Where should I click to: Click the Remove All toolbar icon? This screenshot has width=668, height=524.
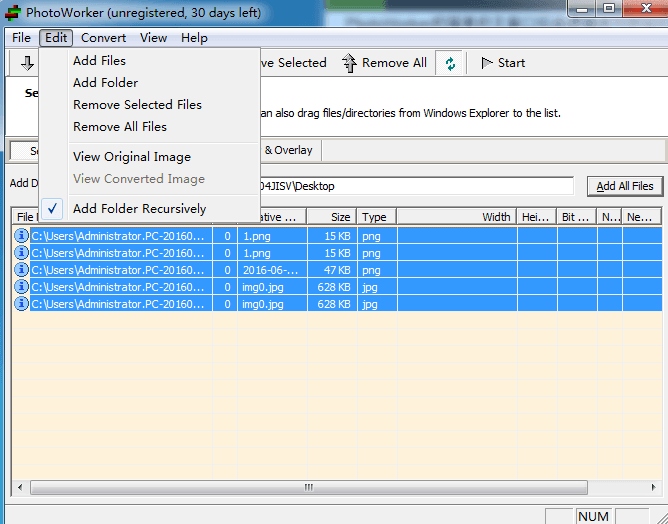349,63
